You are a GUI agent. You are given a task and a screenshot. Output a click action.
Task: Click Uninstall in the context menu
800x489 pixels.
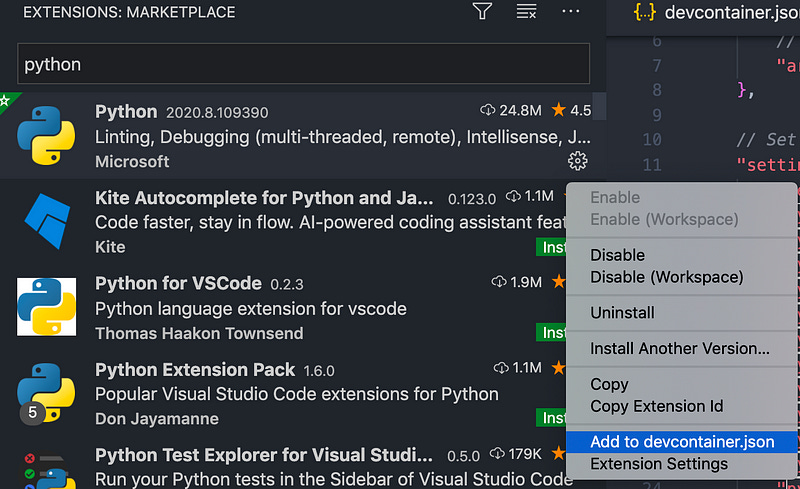pos(622,313)
